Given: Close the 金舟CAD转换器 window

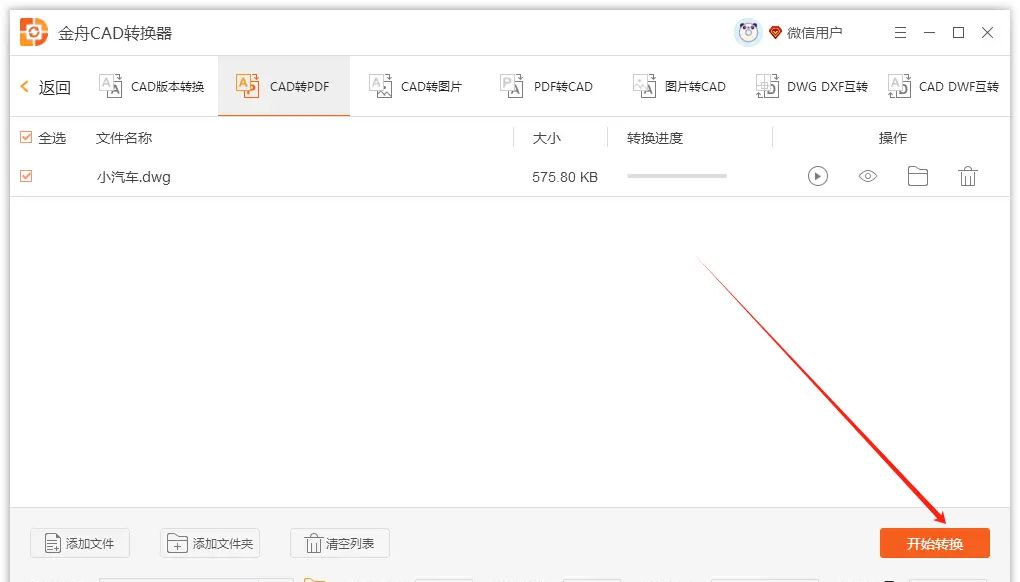Looking at the screenshot, I should point(987,33).
